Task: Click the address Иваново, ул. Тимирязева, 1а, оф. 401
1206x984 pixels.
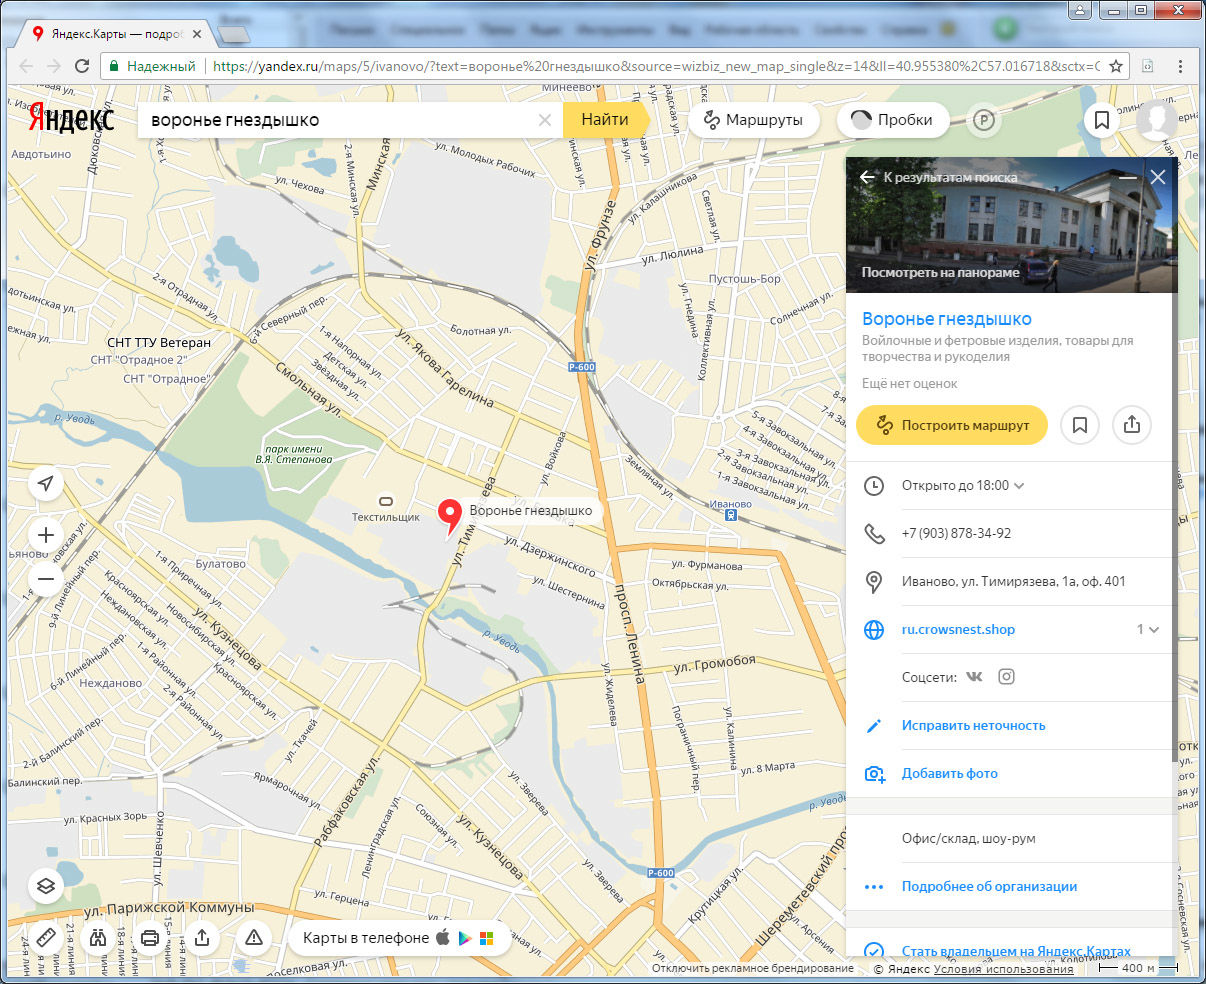Action: point(1014,582)
